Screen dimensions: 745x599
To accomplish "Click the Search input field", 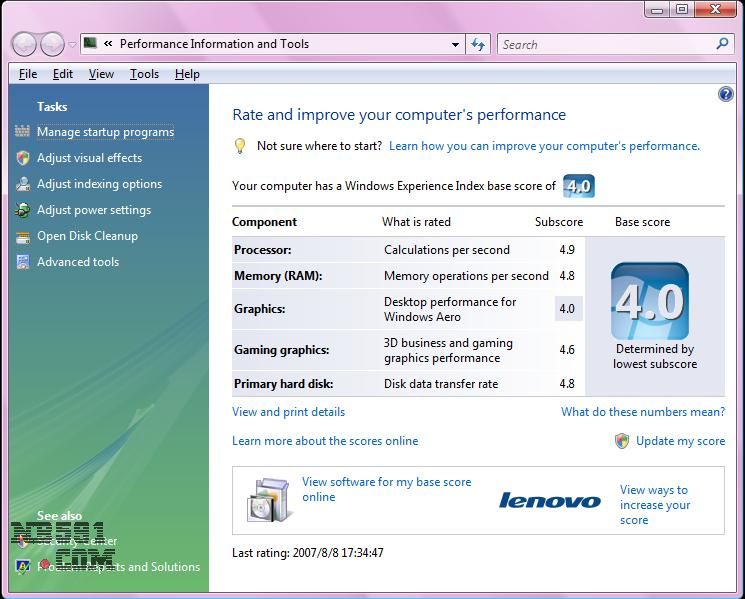I will coord(606,44).
